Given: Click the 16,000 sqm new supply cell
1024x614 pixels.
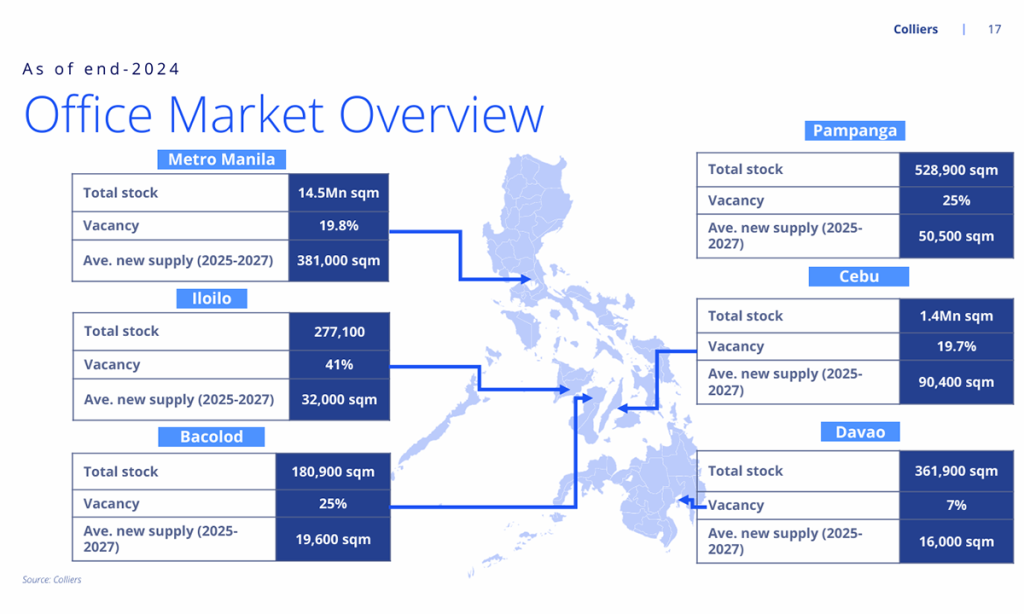Looking at the screenshot, I should (x=955, y=541).
